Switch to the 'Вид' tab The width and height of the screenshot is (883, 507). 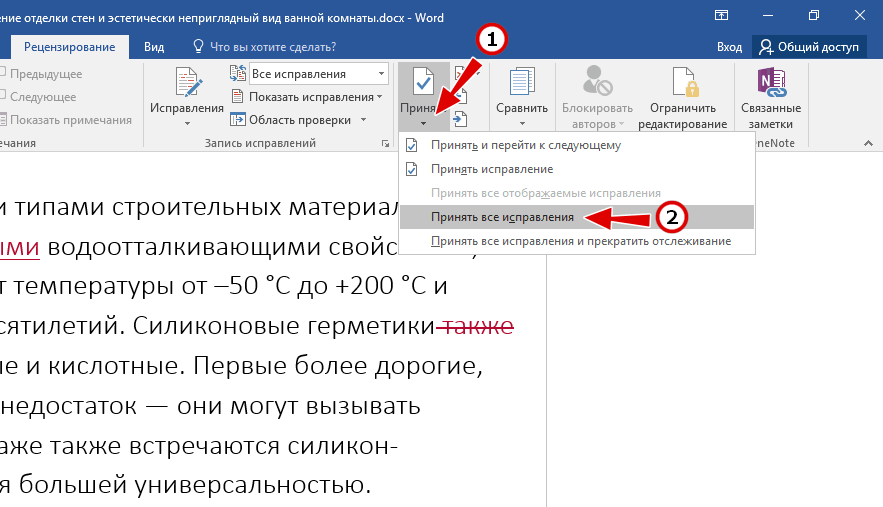pos(154,47)
